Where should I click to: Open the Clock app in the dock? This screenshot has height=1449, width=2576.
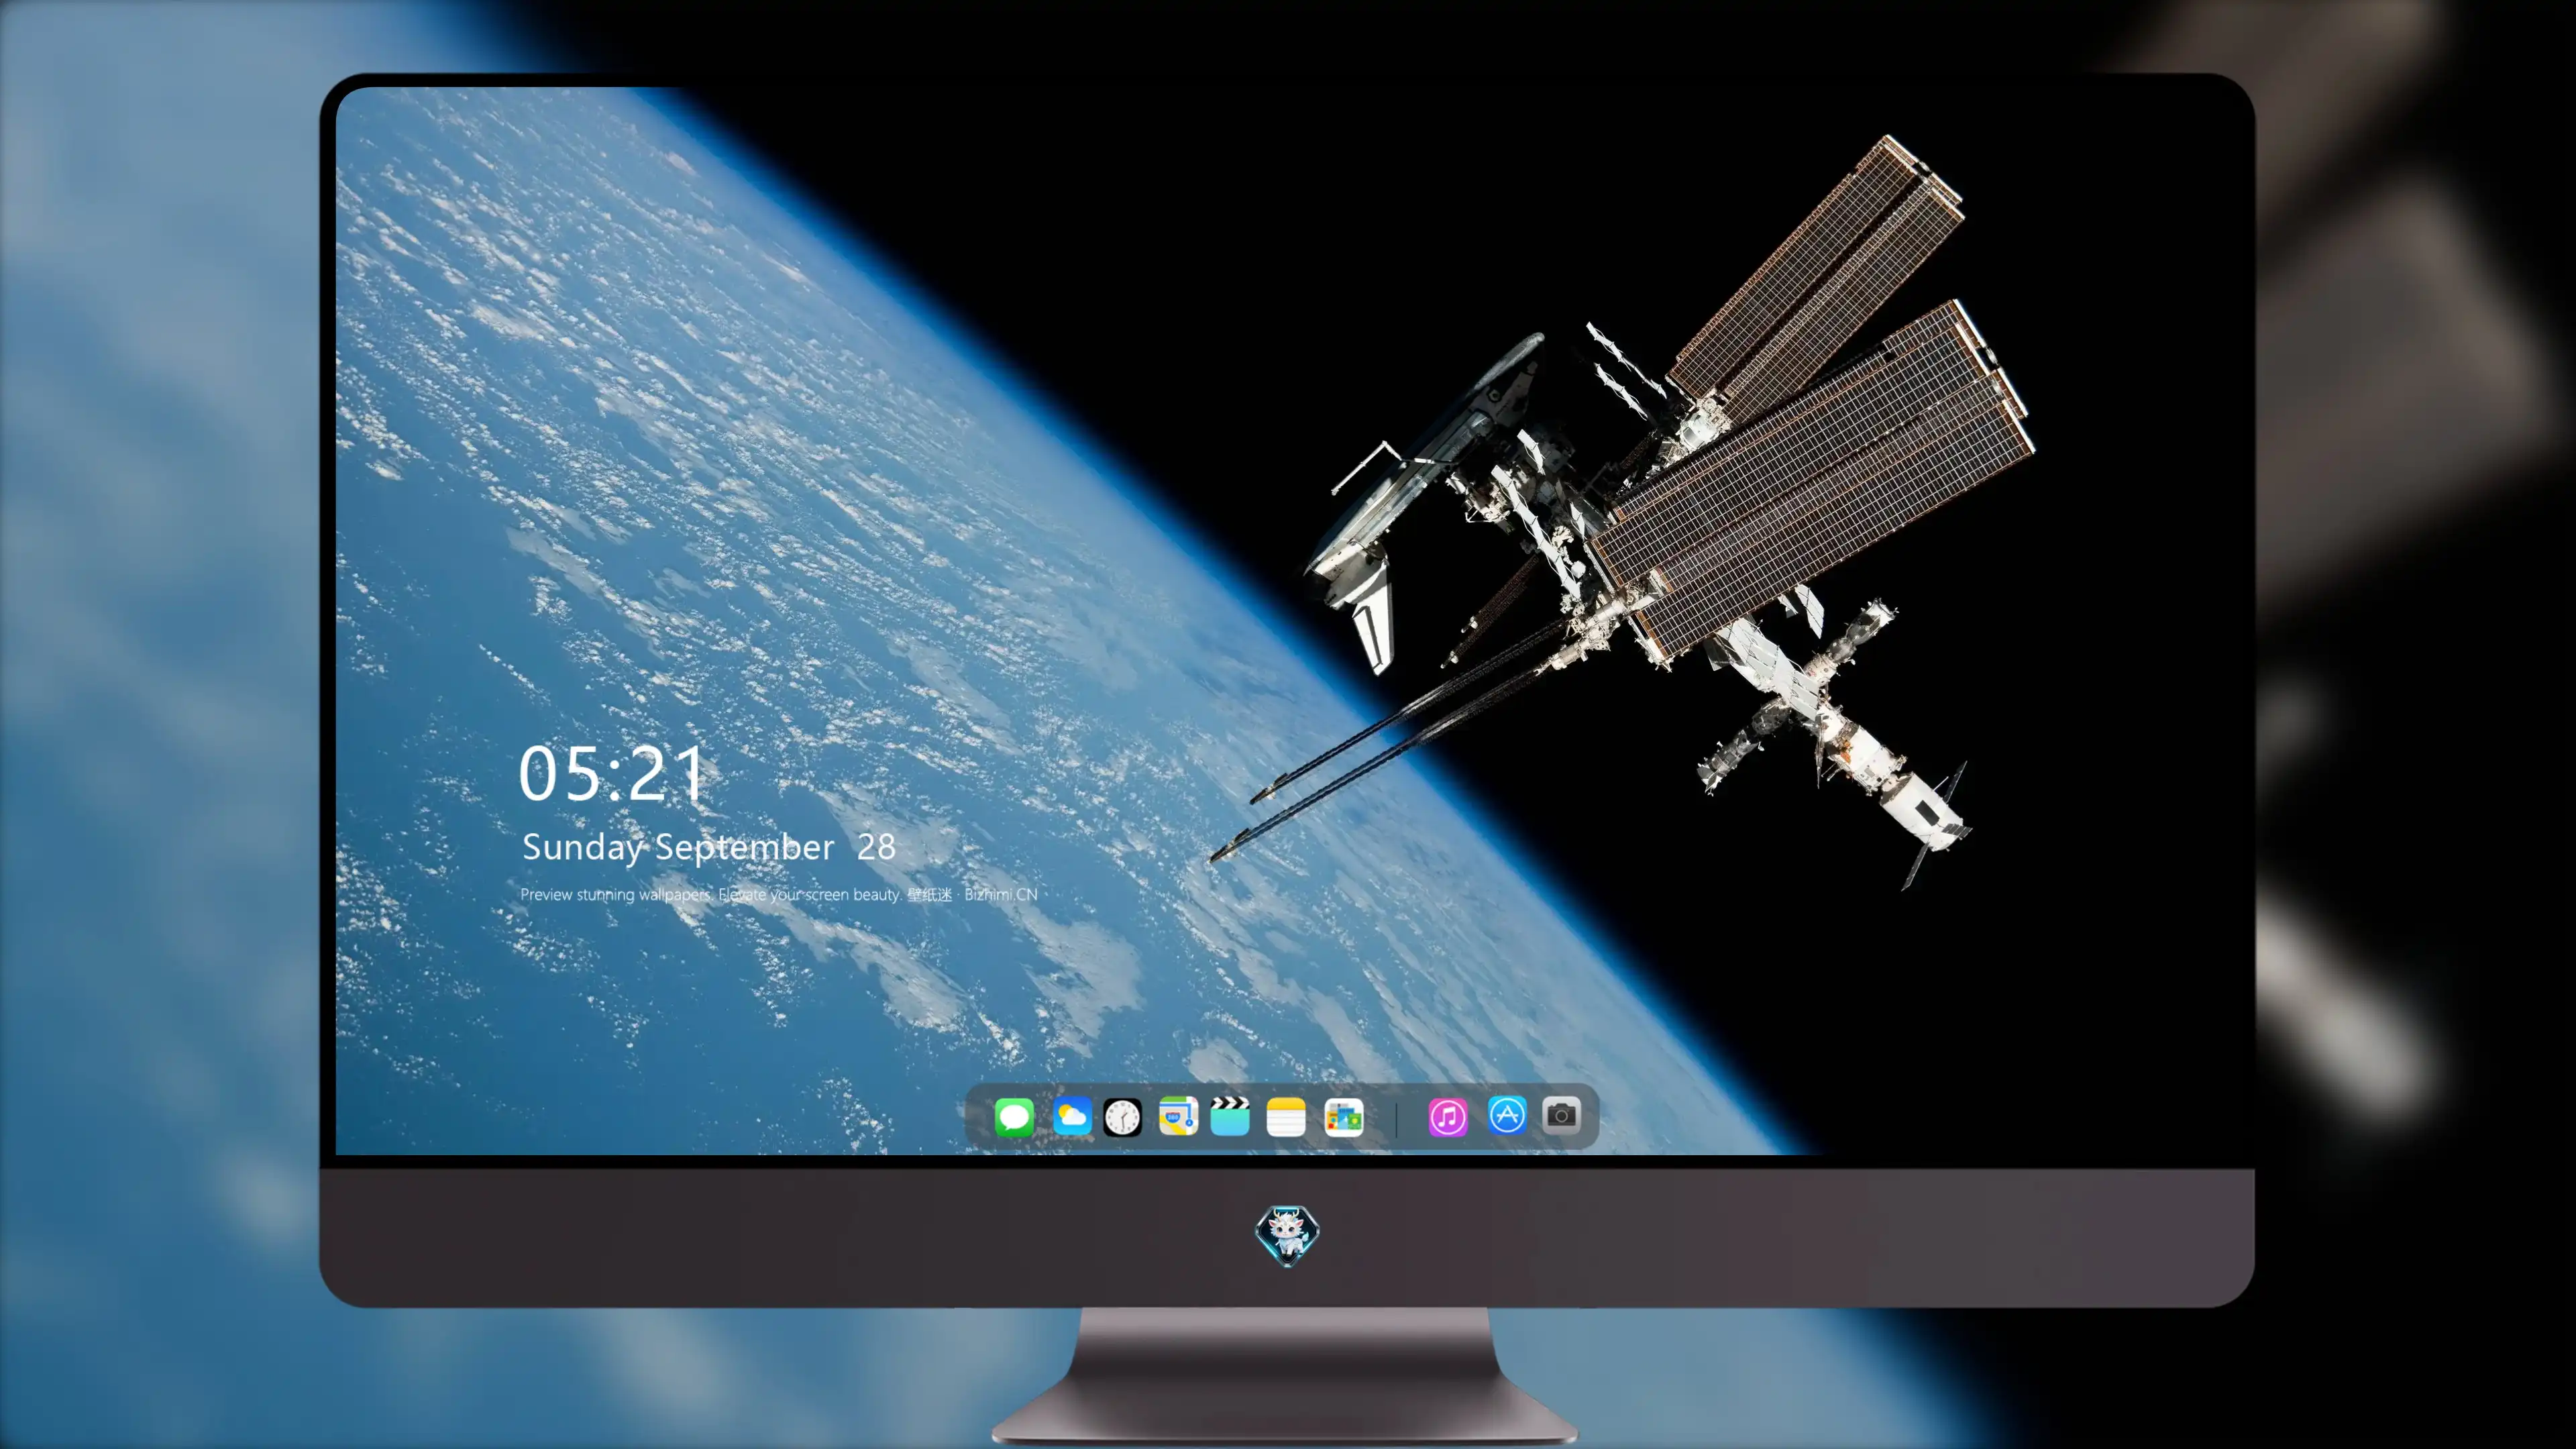point(1122,1117)
